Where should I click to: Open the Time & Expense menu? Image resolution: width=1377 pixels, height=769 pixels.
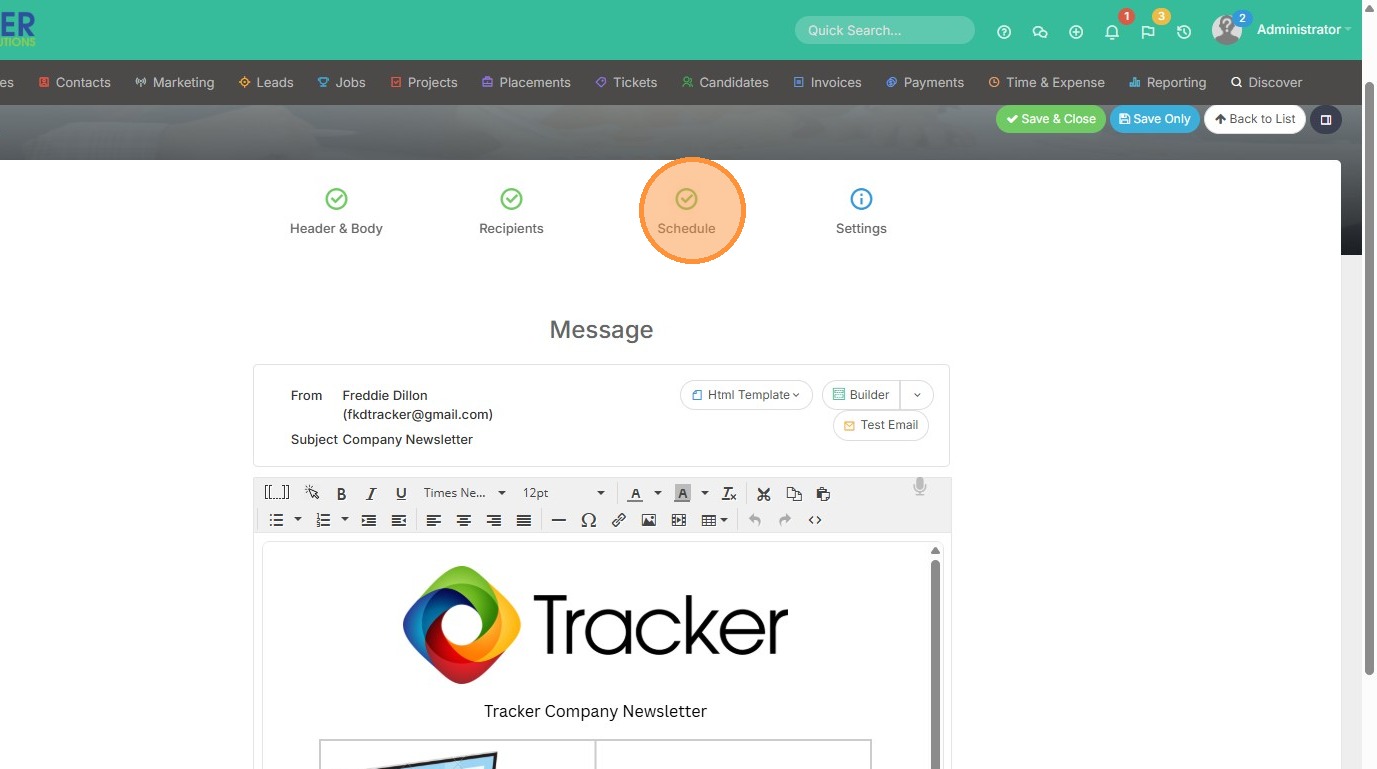(1046, 83)
